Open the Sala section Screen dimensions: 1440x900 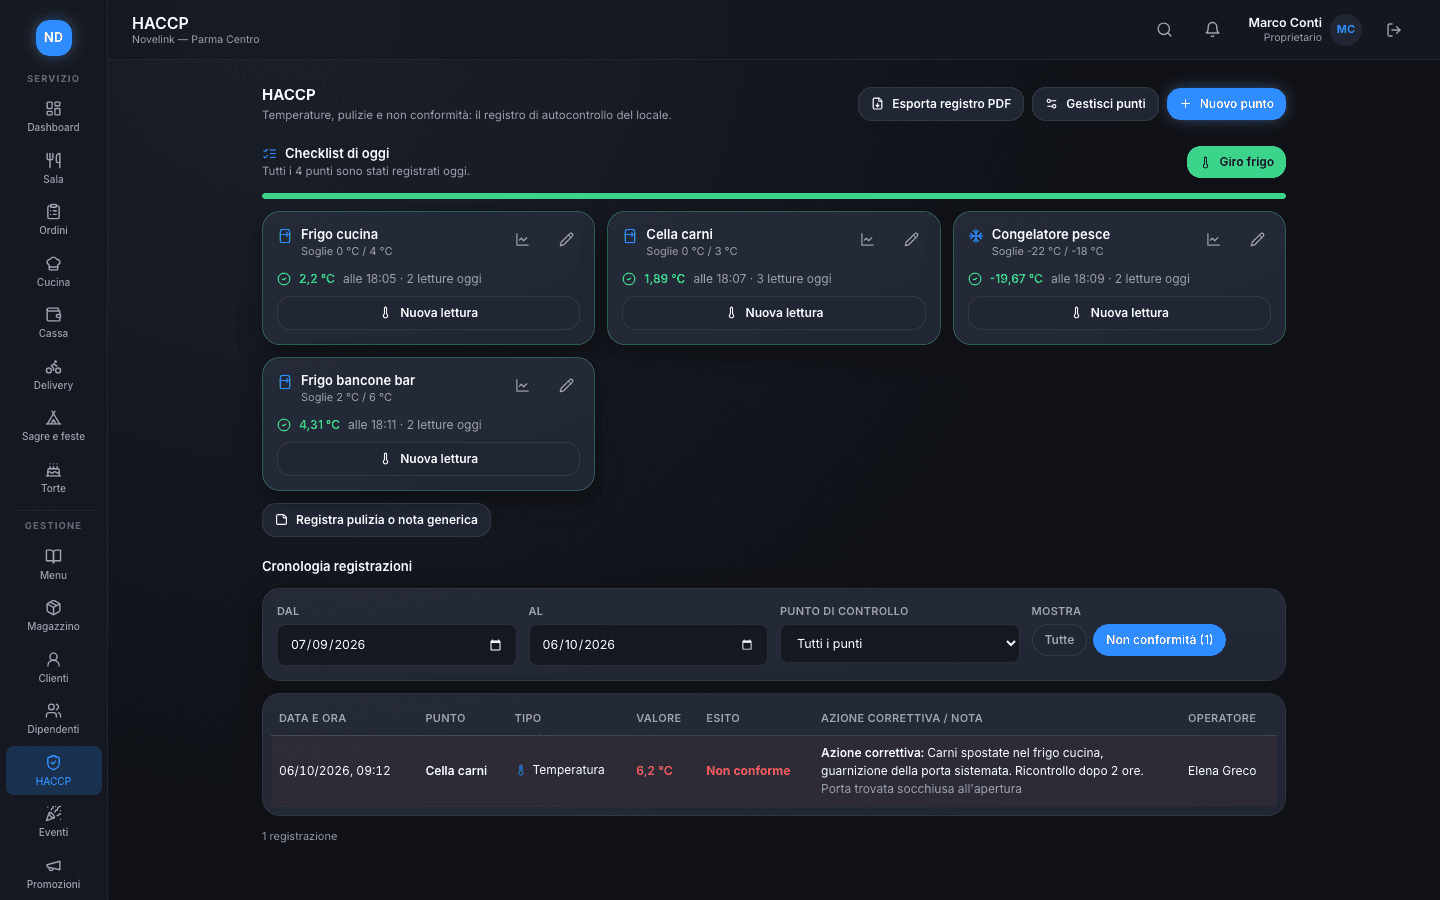54,169
